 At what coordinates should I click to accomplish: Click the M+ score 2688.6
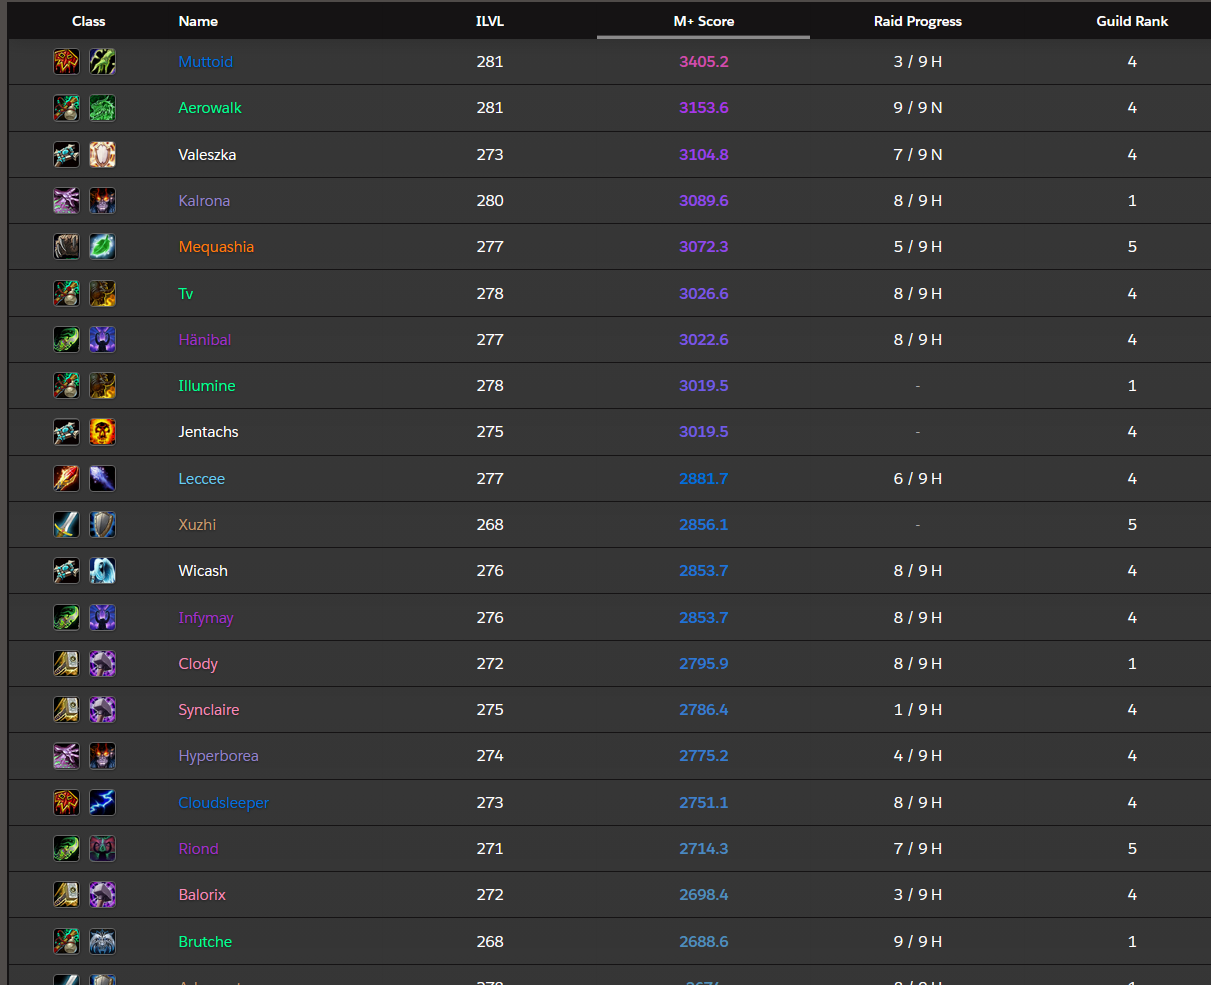pyautogui.click(x=704, y=942)
